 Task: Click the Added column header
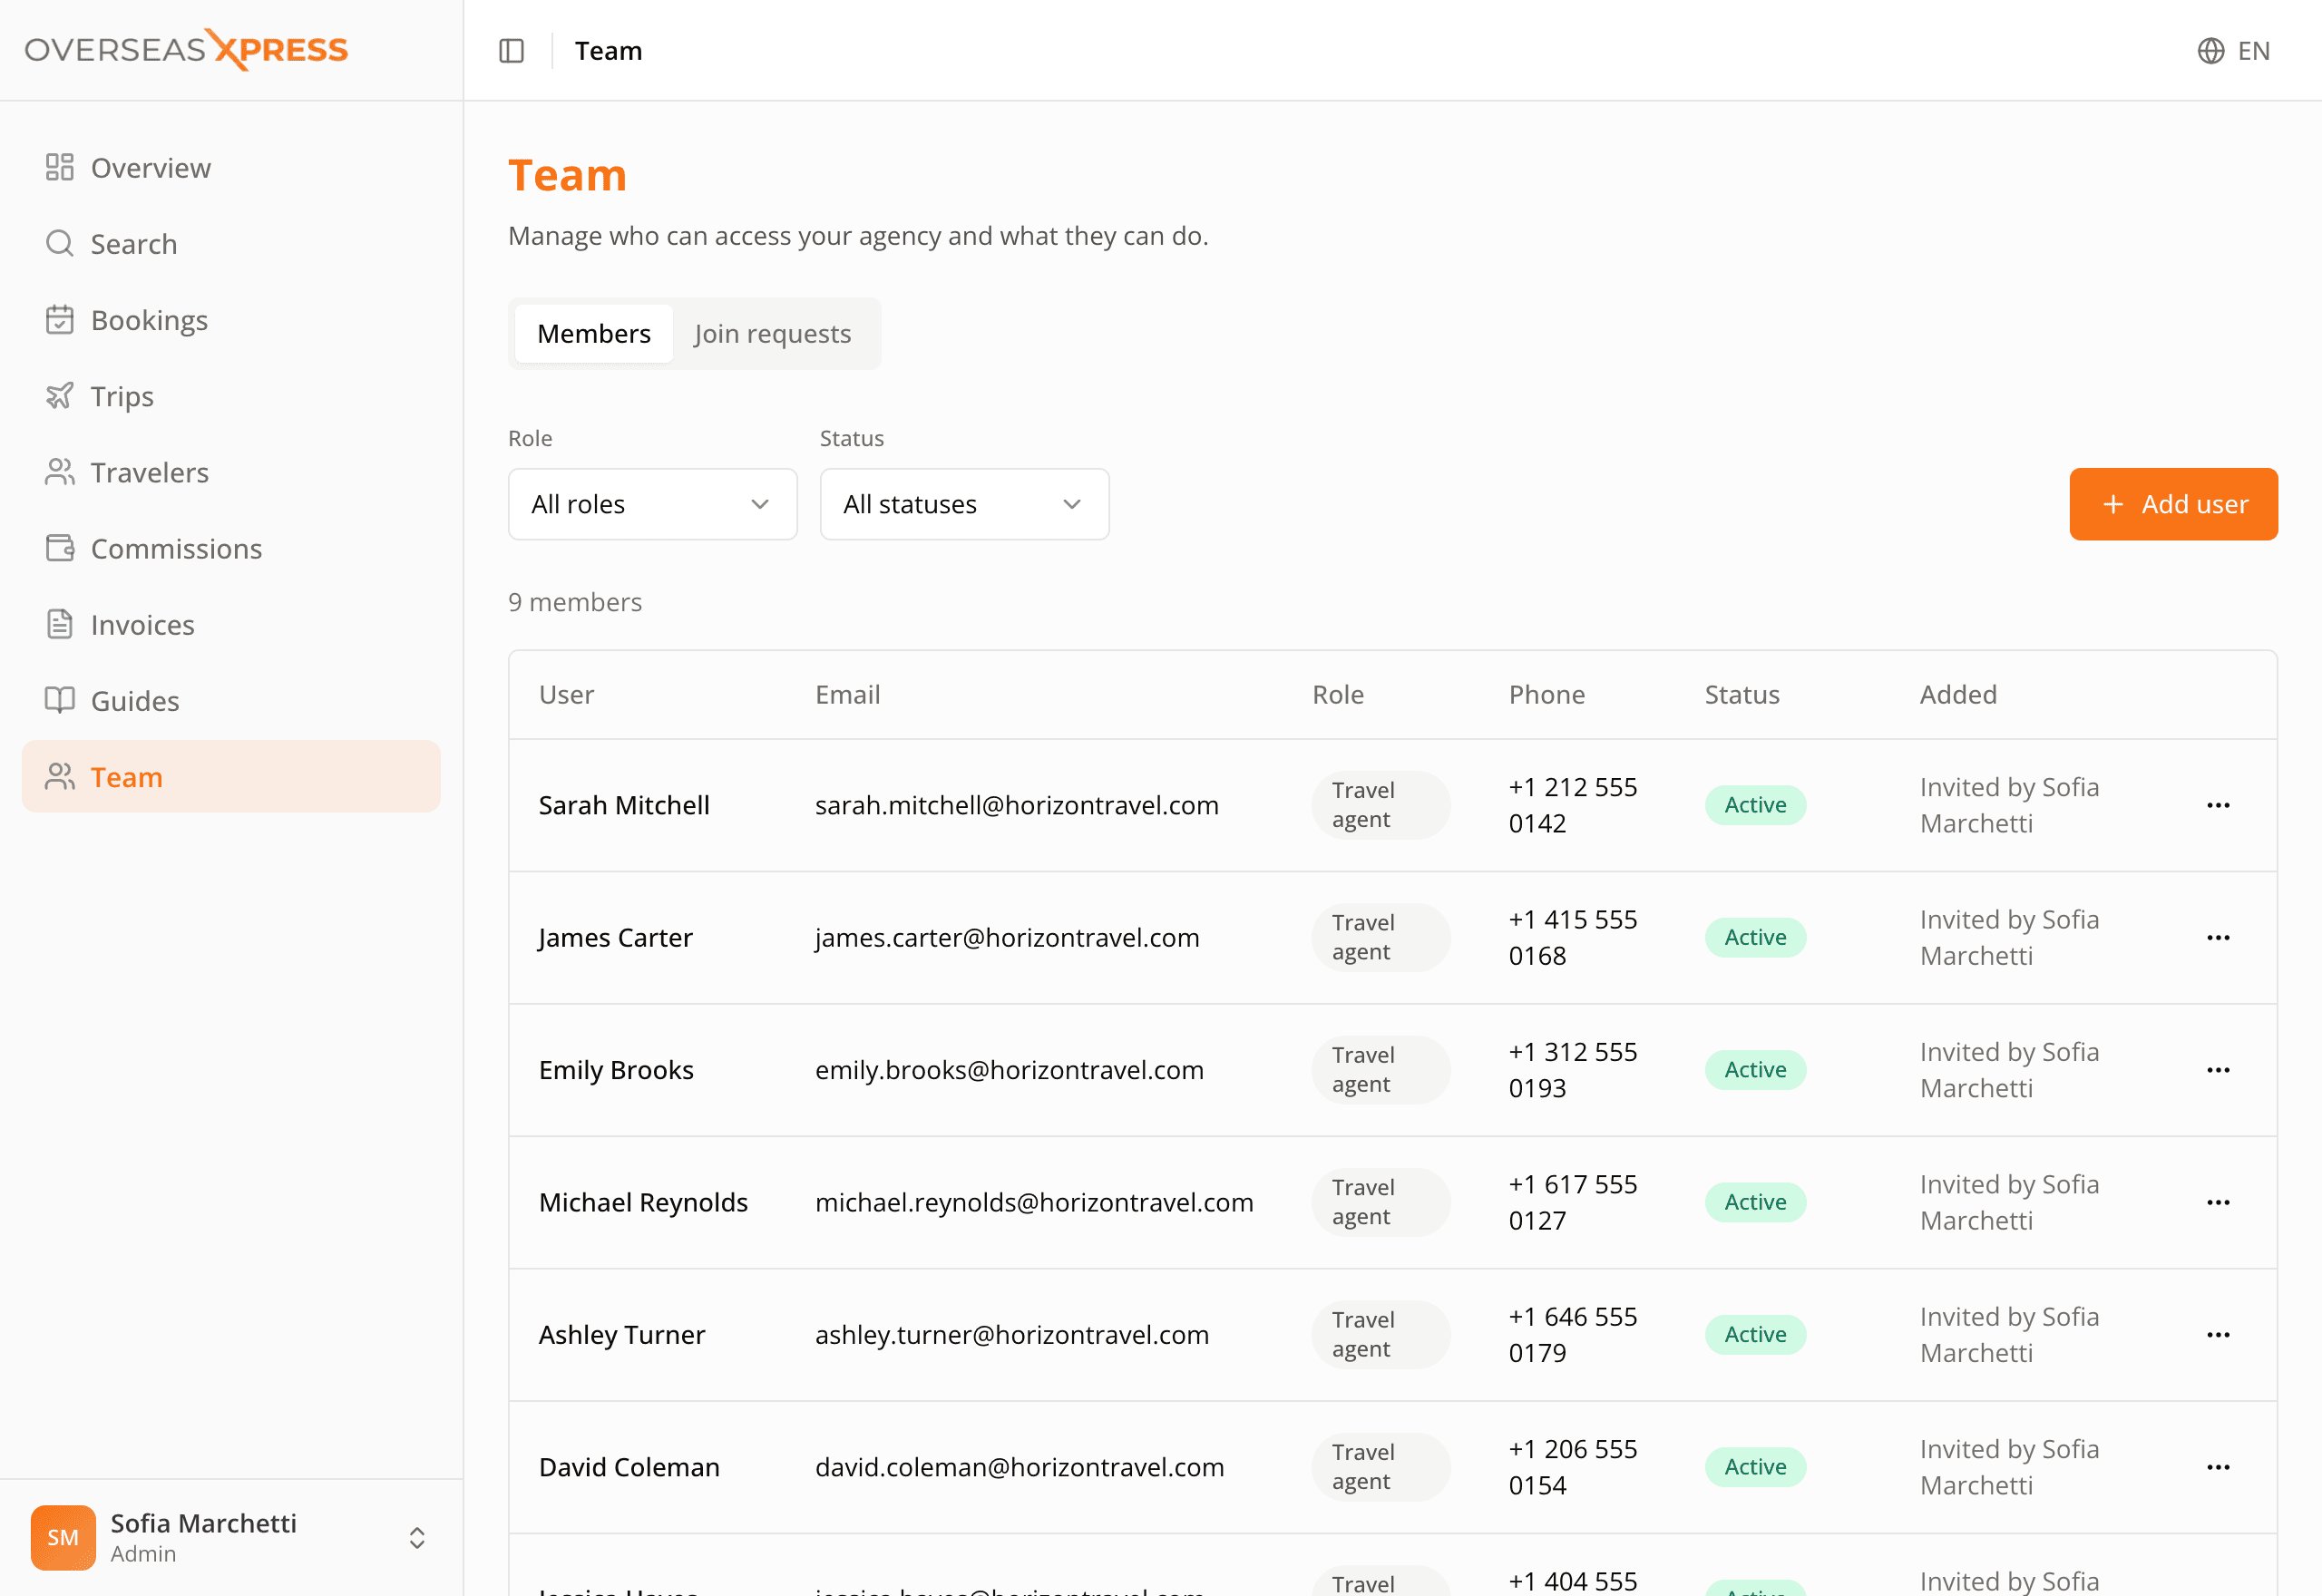tap(1958, 695)
